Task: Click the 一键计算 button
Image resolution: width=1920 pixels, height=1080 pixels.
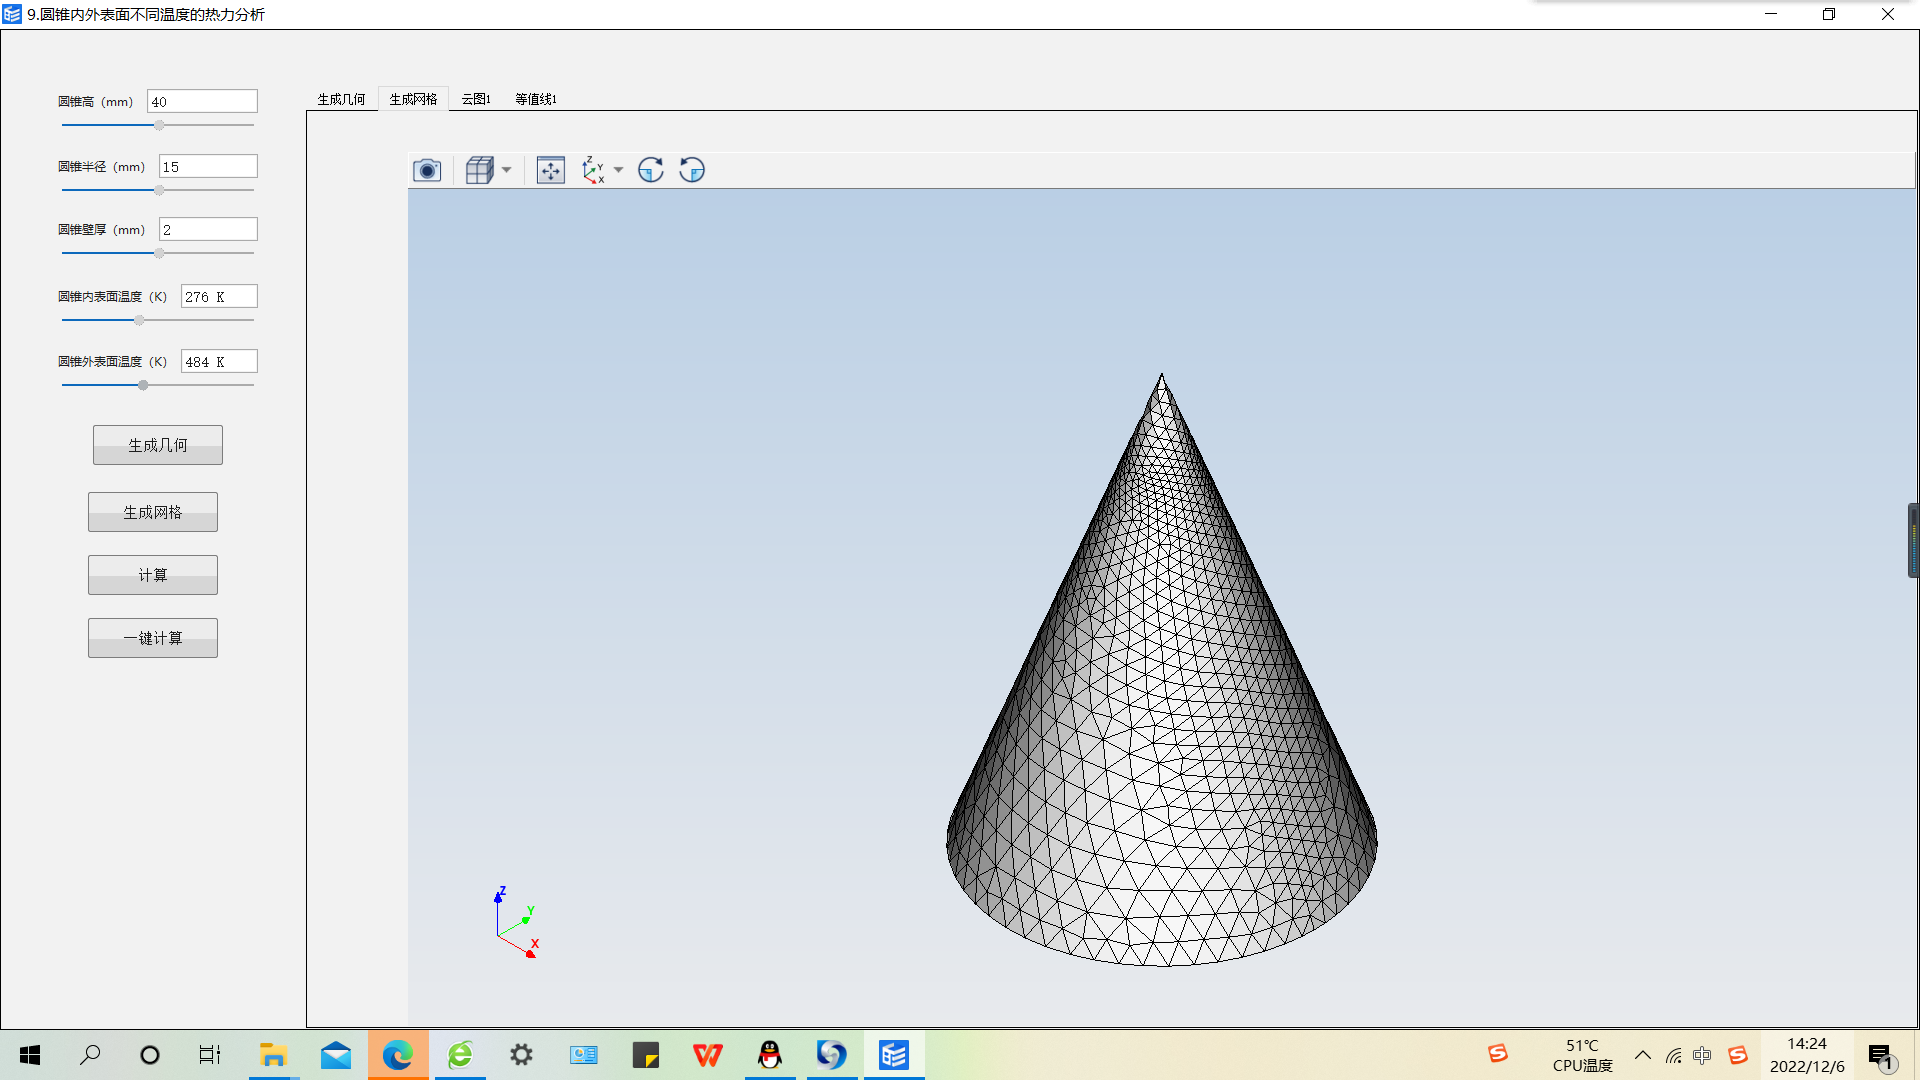Action: point(153,638)
